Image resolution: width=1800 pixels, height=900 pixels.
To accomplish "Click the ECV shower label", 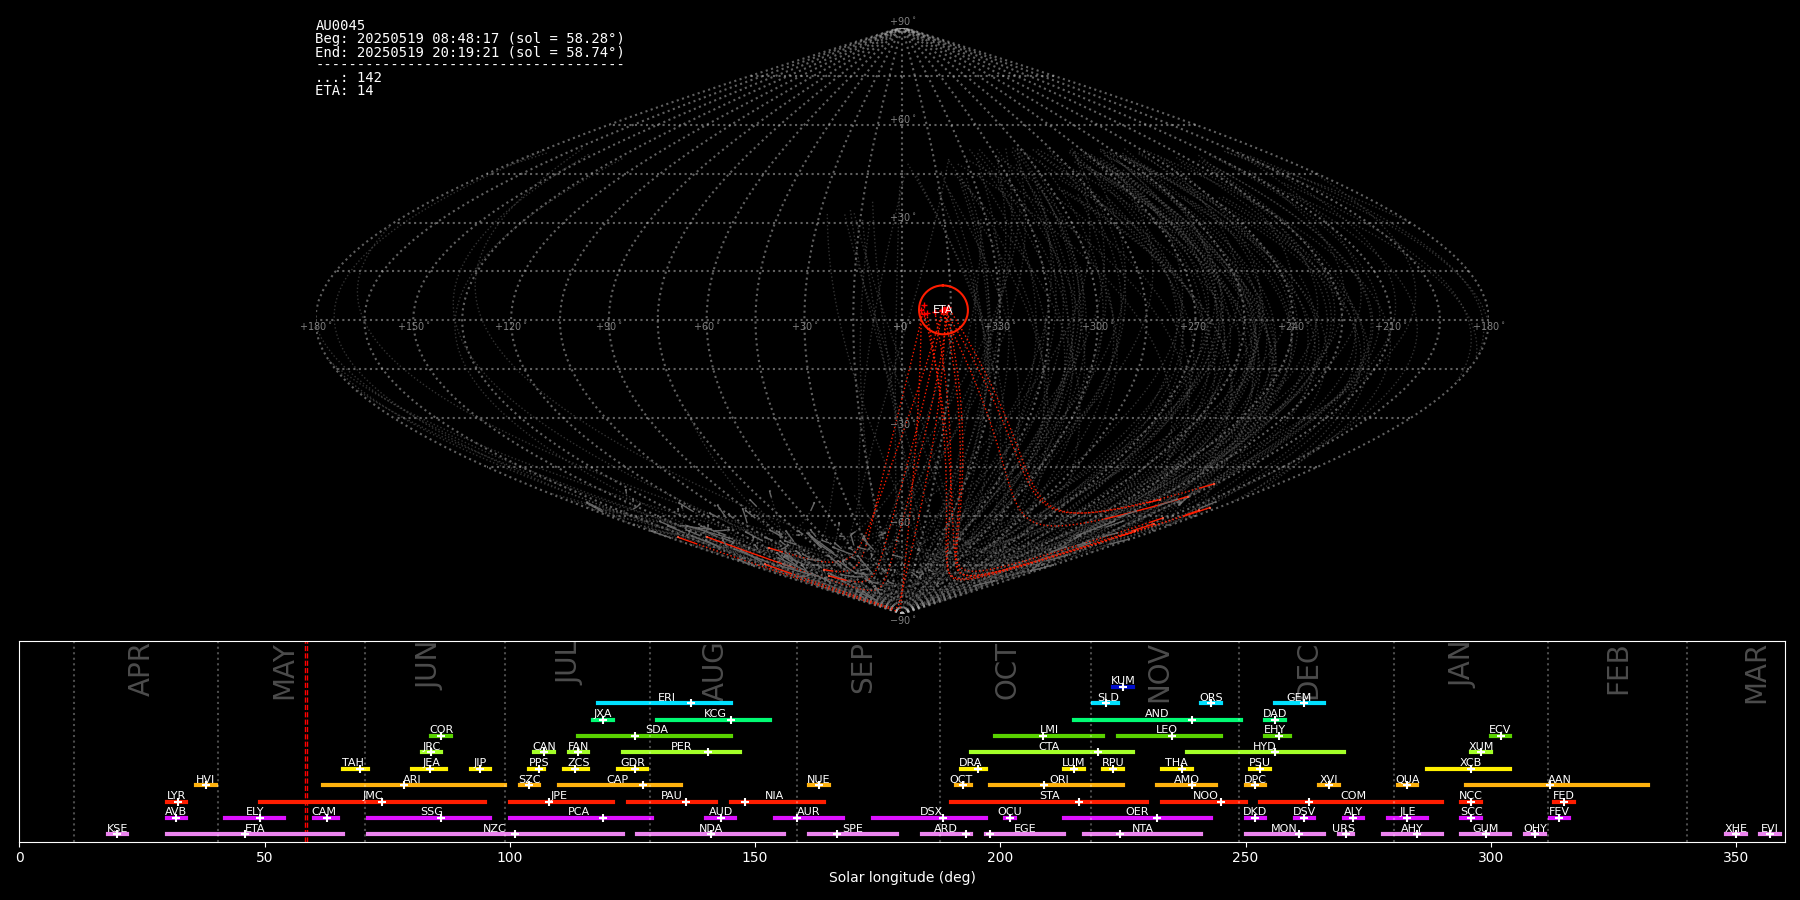I will [x=1499, y=730].
